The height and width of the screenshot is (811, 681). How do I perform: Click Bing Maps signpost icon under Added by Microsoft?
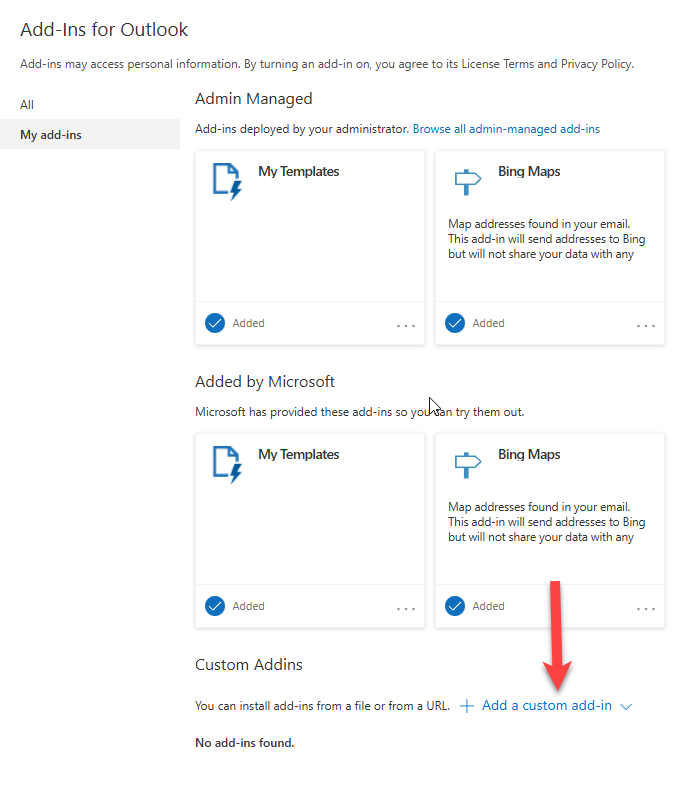467,464
